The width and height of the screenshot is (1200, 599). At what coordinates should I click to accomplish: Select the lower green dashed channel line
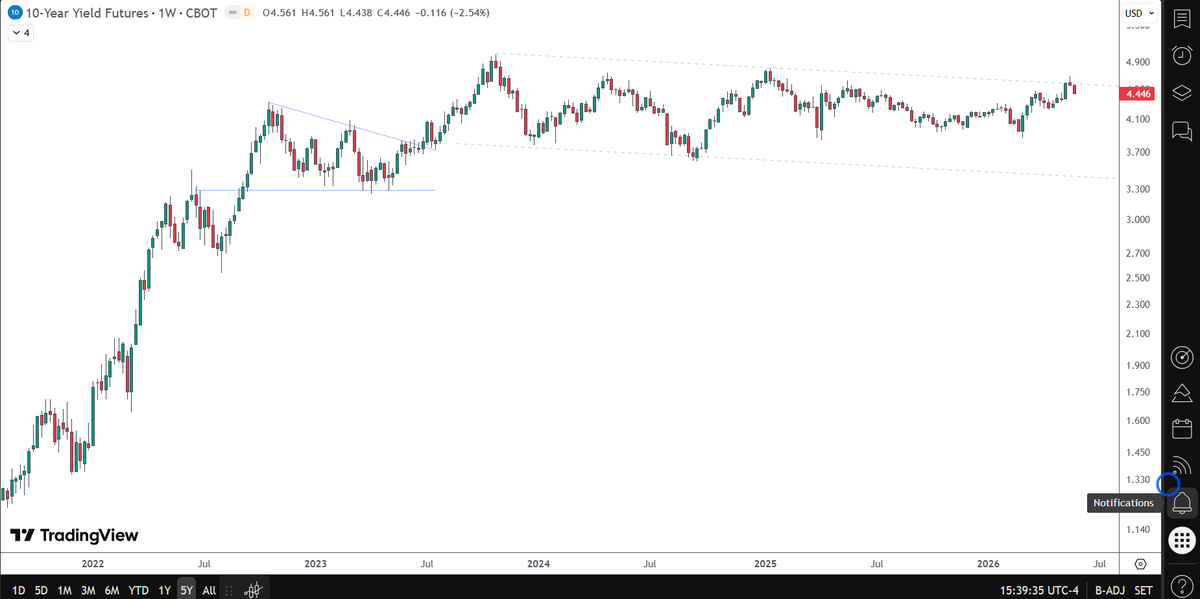(x=786, y=161)
